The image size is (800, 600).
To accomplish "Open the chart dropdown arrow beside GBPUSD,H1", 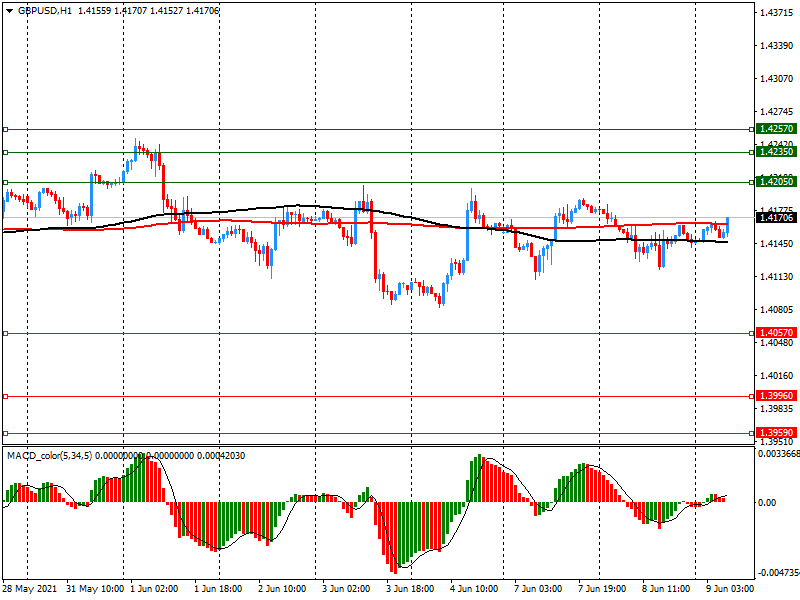I will [9, 10].
